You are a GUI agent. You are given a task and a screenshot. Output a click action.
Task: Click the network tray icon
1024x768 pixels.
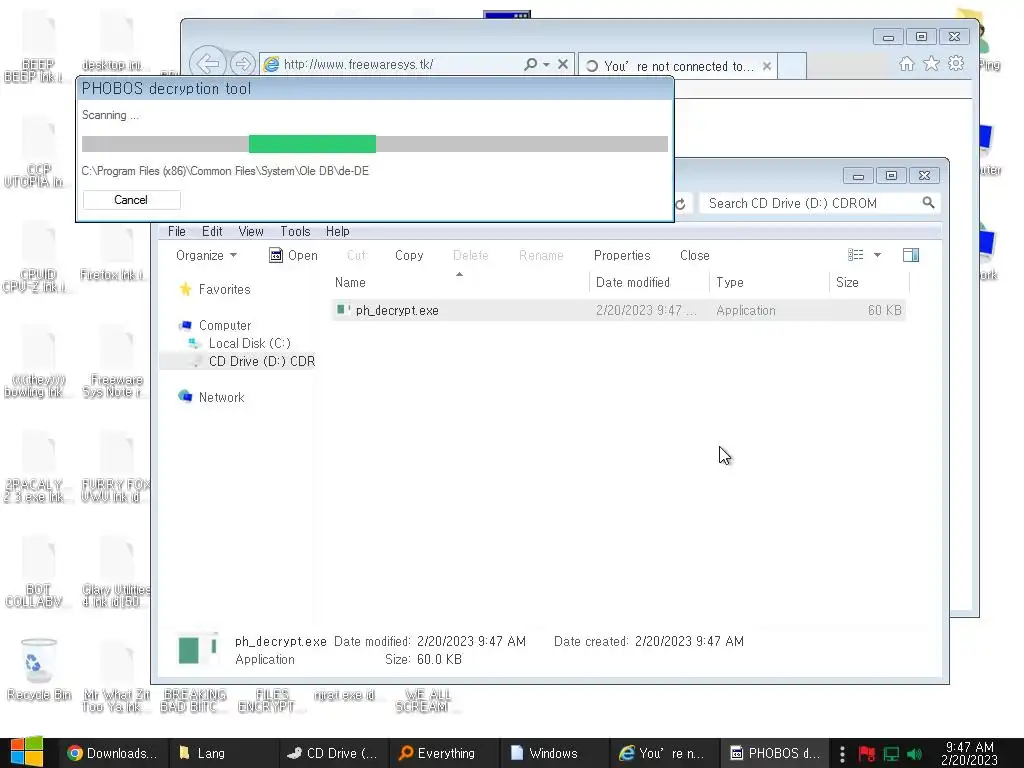(891, 754)
